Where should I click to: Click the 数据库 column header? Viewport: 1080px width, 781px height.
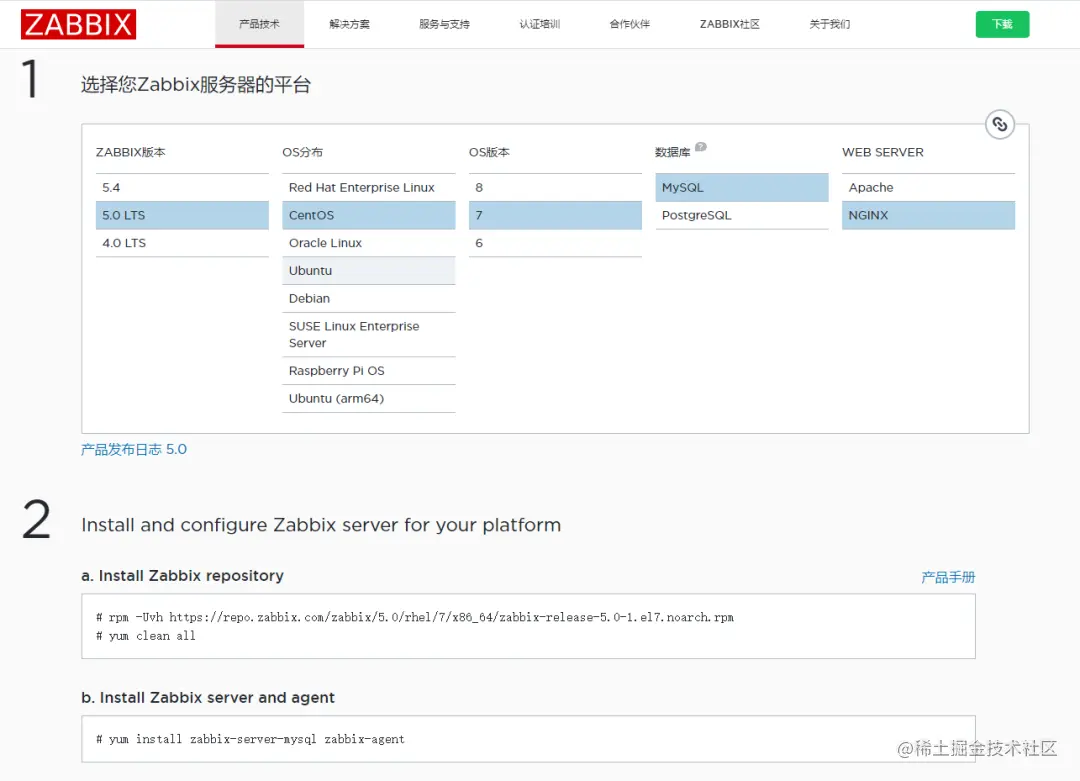672,152
